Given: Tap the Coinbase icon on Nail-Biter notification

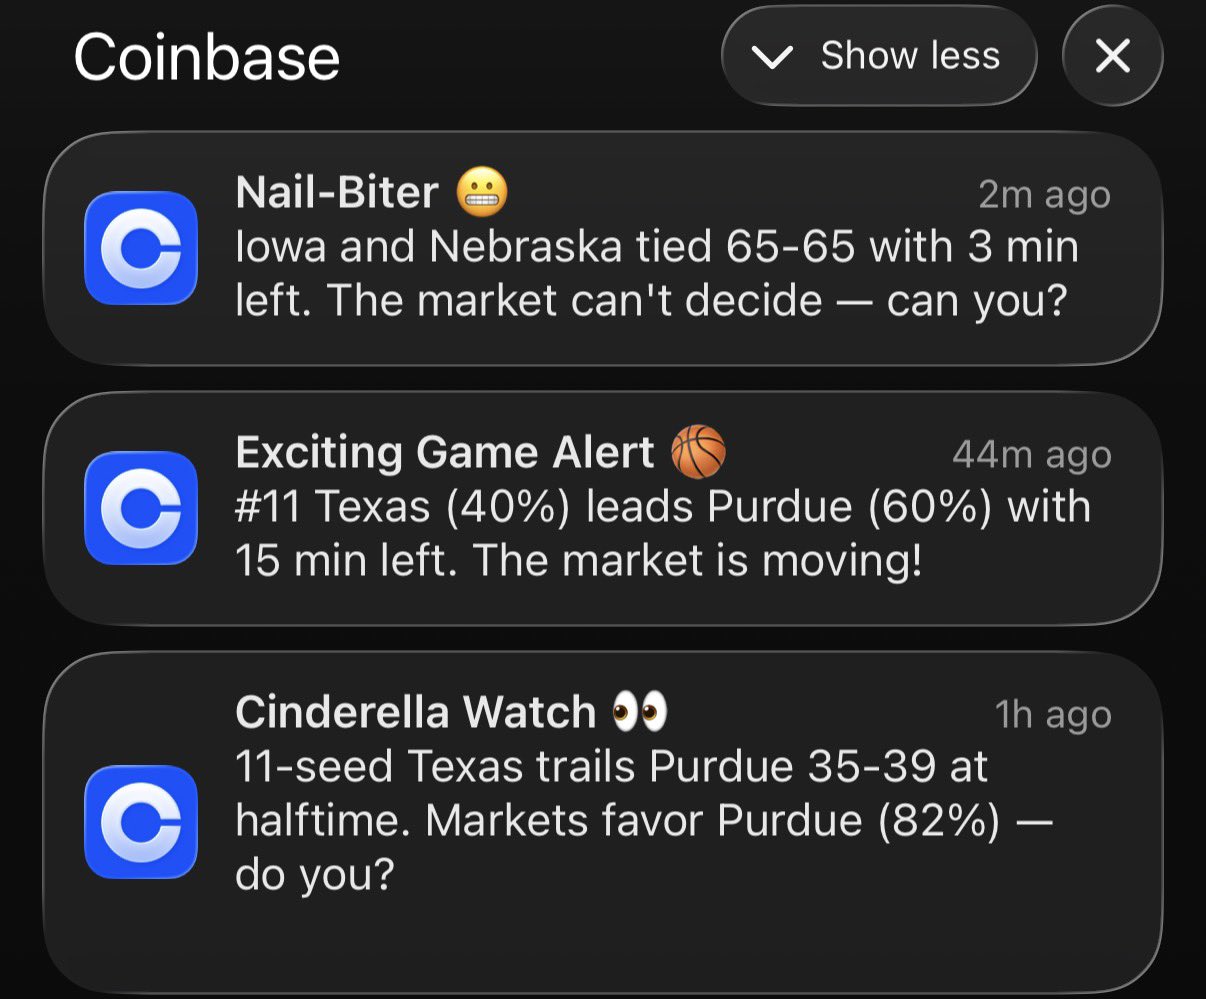Looking at the screenshot, I should pyautogui.click(x=141, y=247).
